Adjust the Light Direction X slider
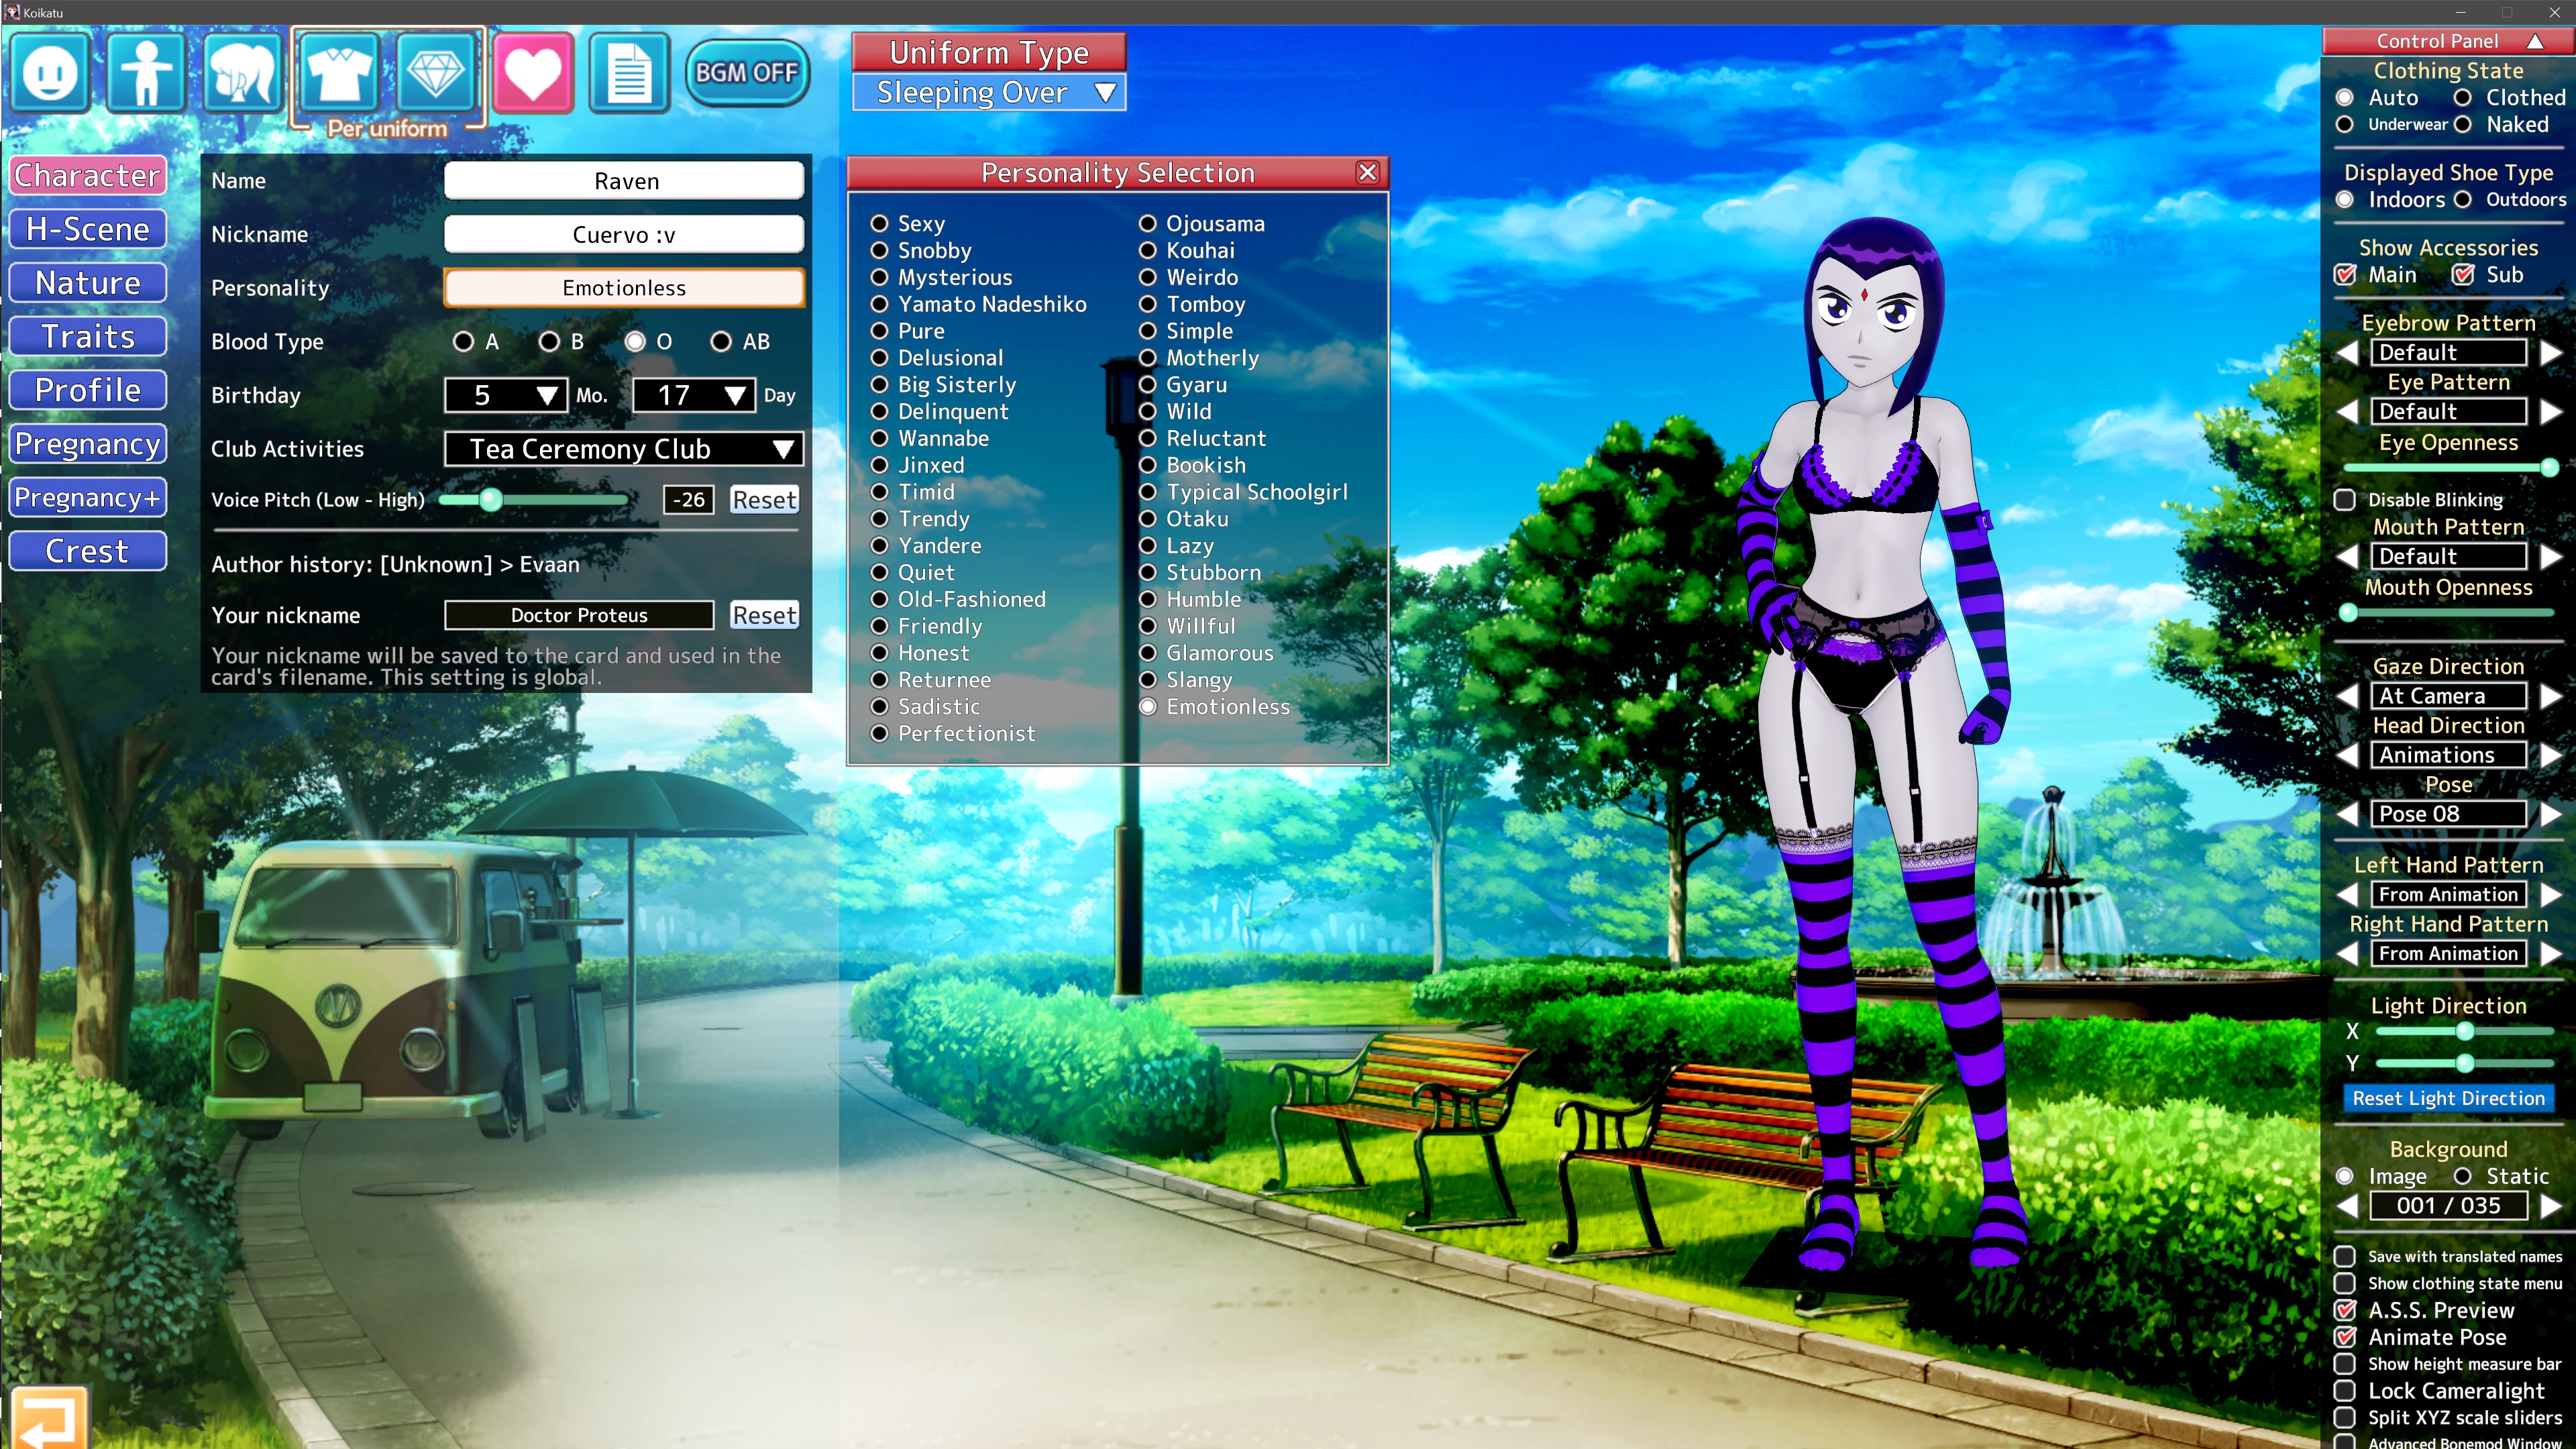Image resolution: width=2576 pixels, height=1449 pixels. [2464, 1032]
